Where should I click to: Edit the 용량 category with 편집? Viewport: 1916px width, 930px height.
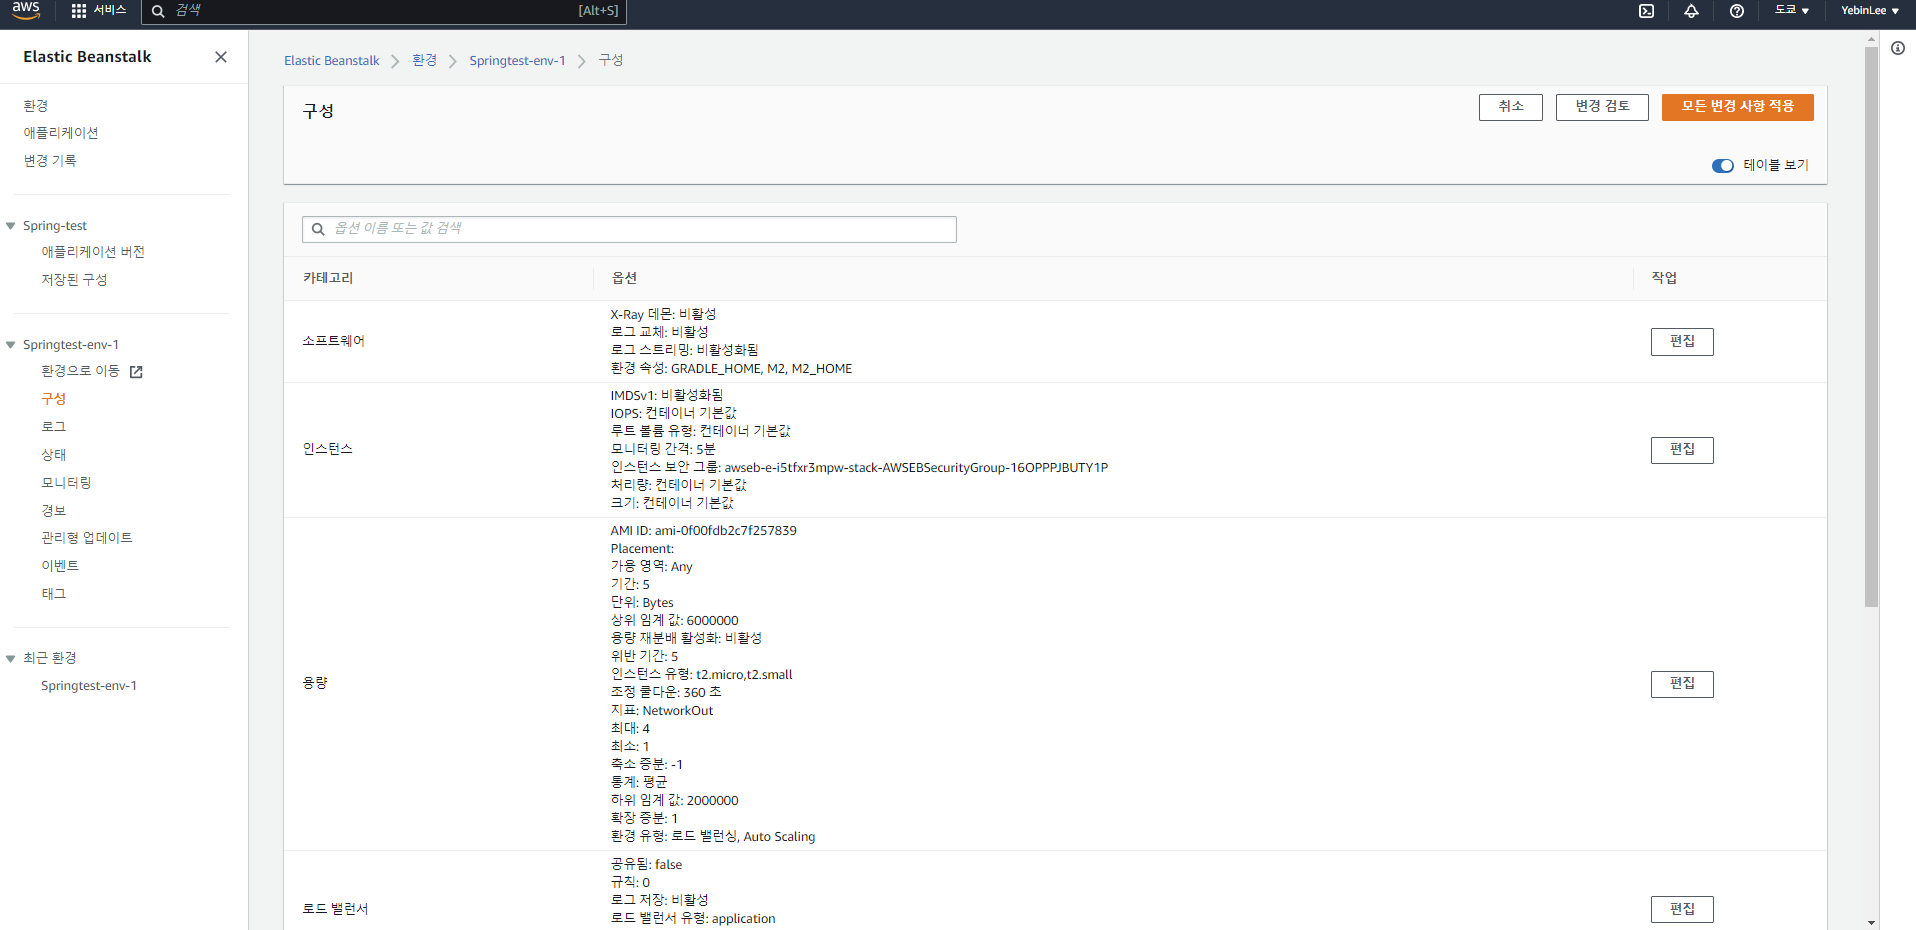1682,684
